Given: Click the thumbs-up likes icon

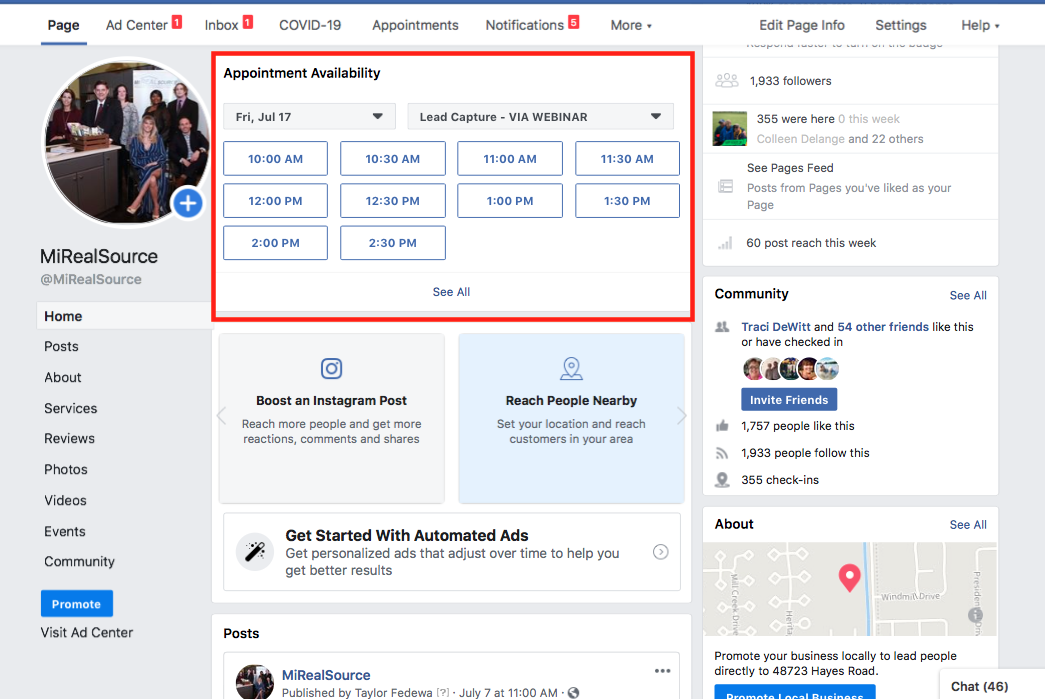Looking at the screenshot, I should tap(722, 426).
